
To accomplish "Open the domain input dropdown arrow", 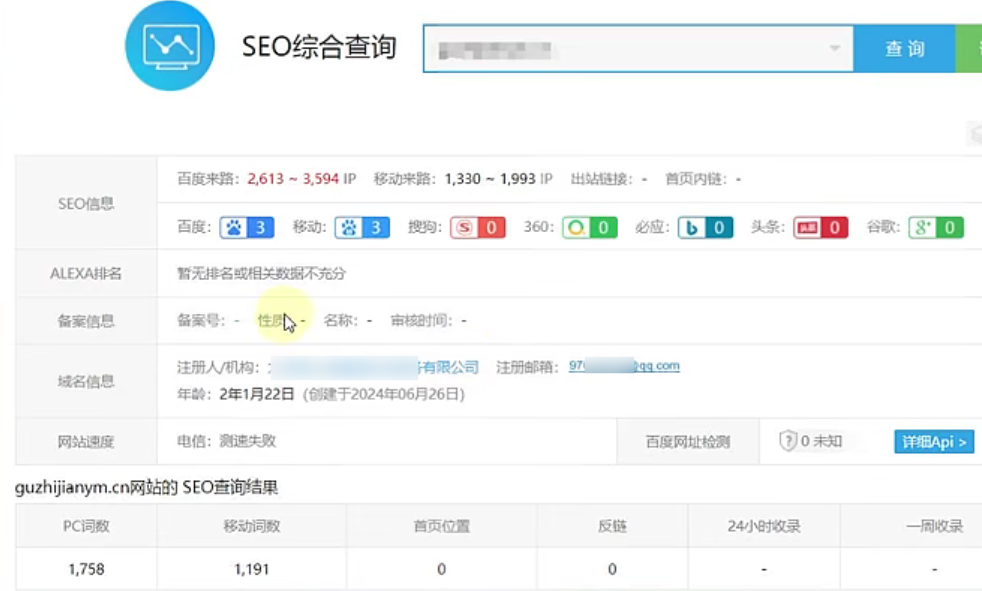I will [x=834, y=48].
